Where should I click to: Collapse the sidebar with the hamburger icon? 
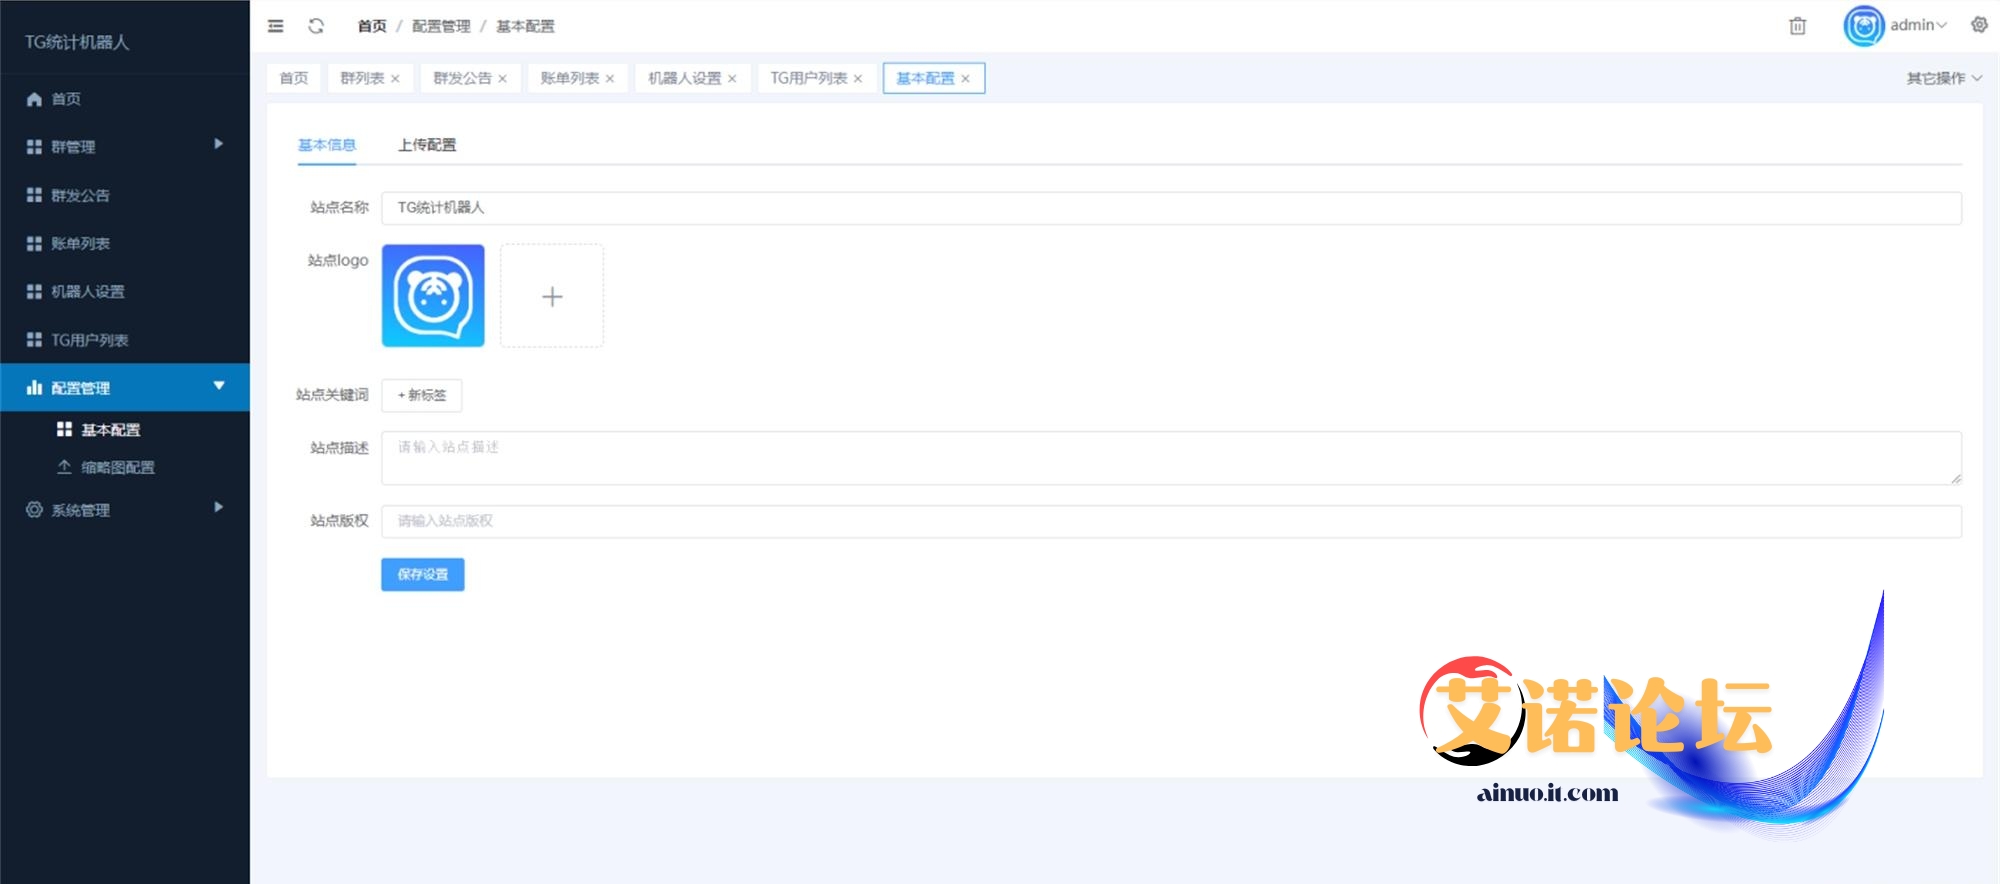[x=276, y=26]
